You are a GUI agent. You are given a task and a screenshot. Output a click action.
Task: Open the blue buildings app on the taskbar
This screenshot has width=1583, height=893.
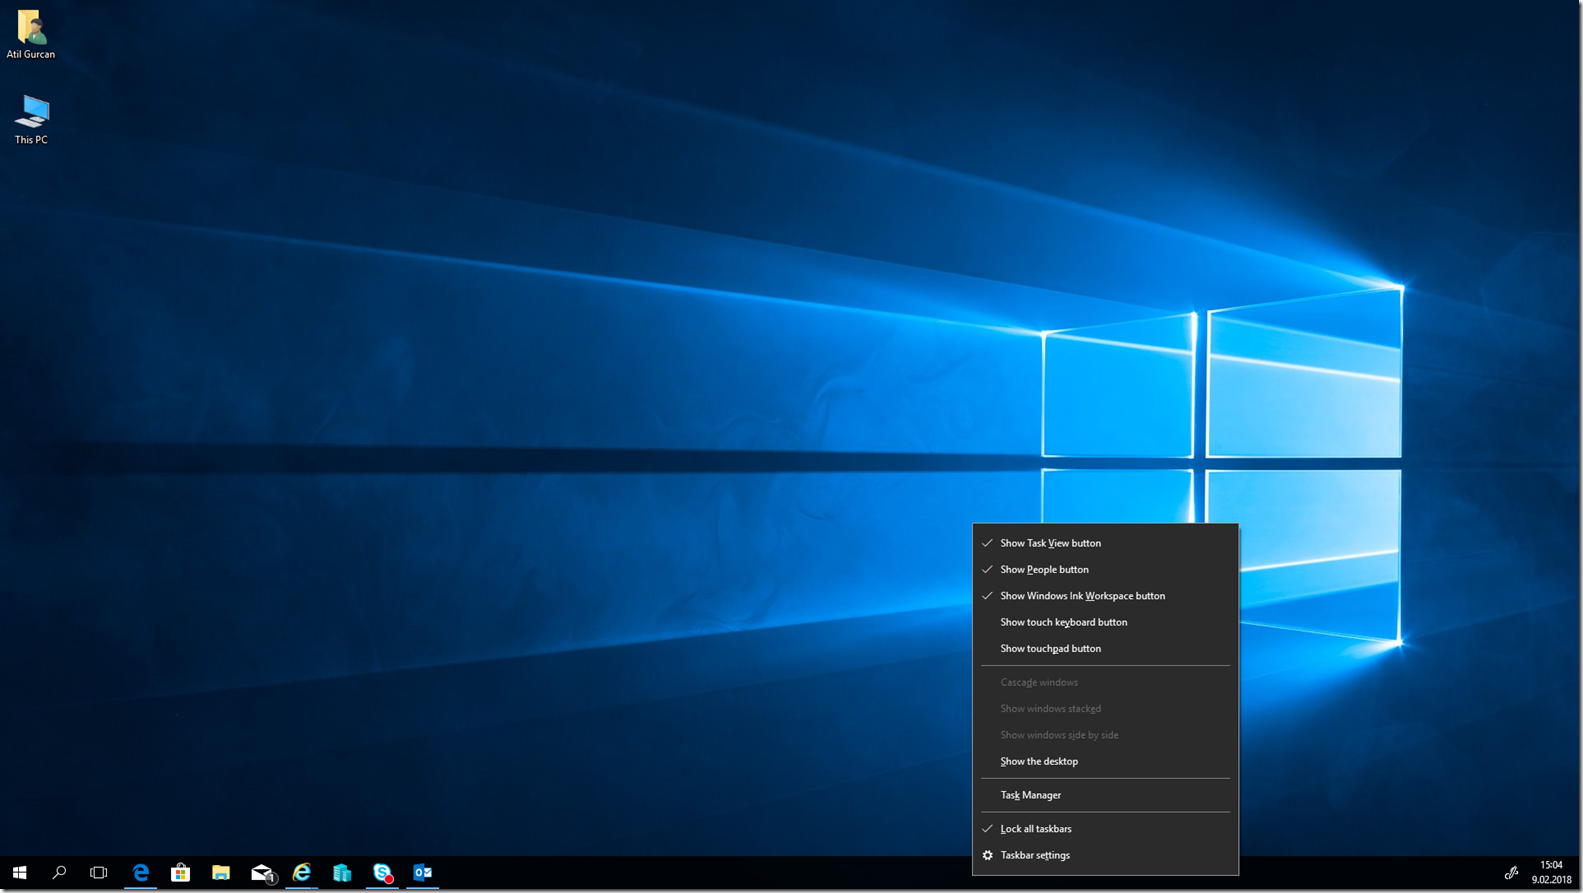point(342,873)
